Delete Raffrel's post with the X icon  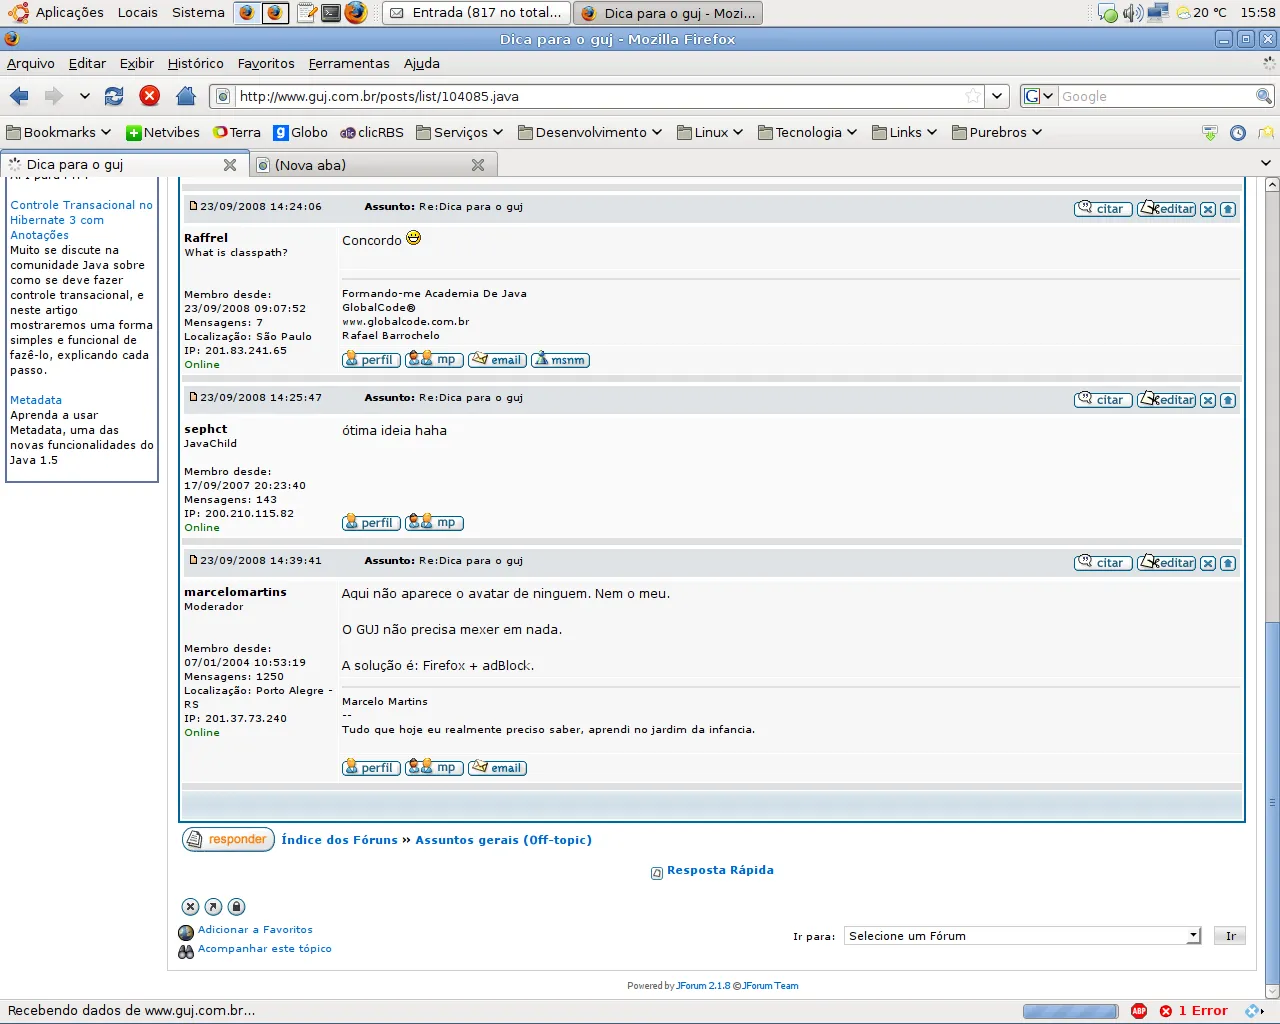[1208, 209]
